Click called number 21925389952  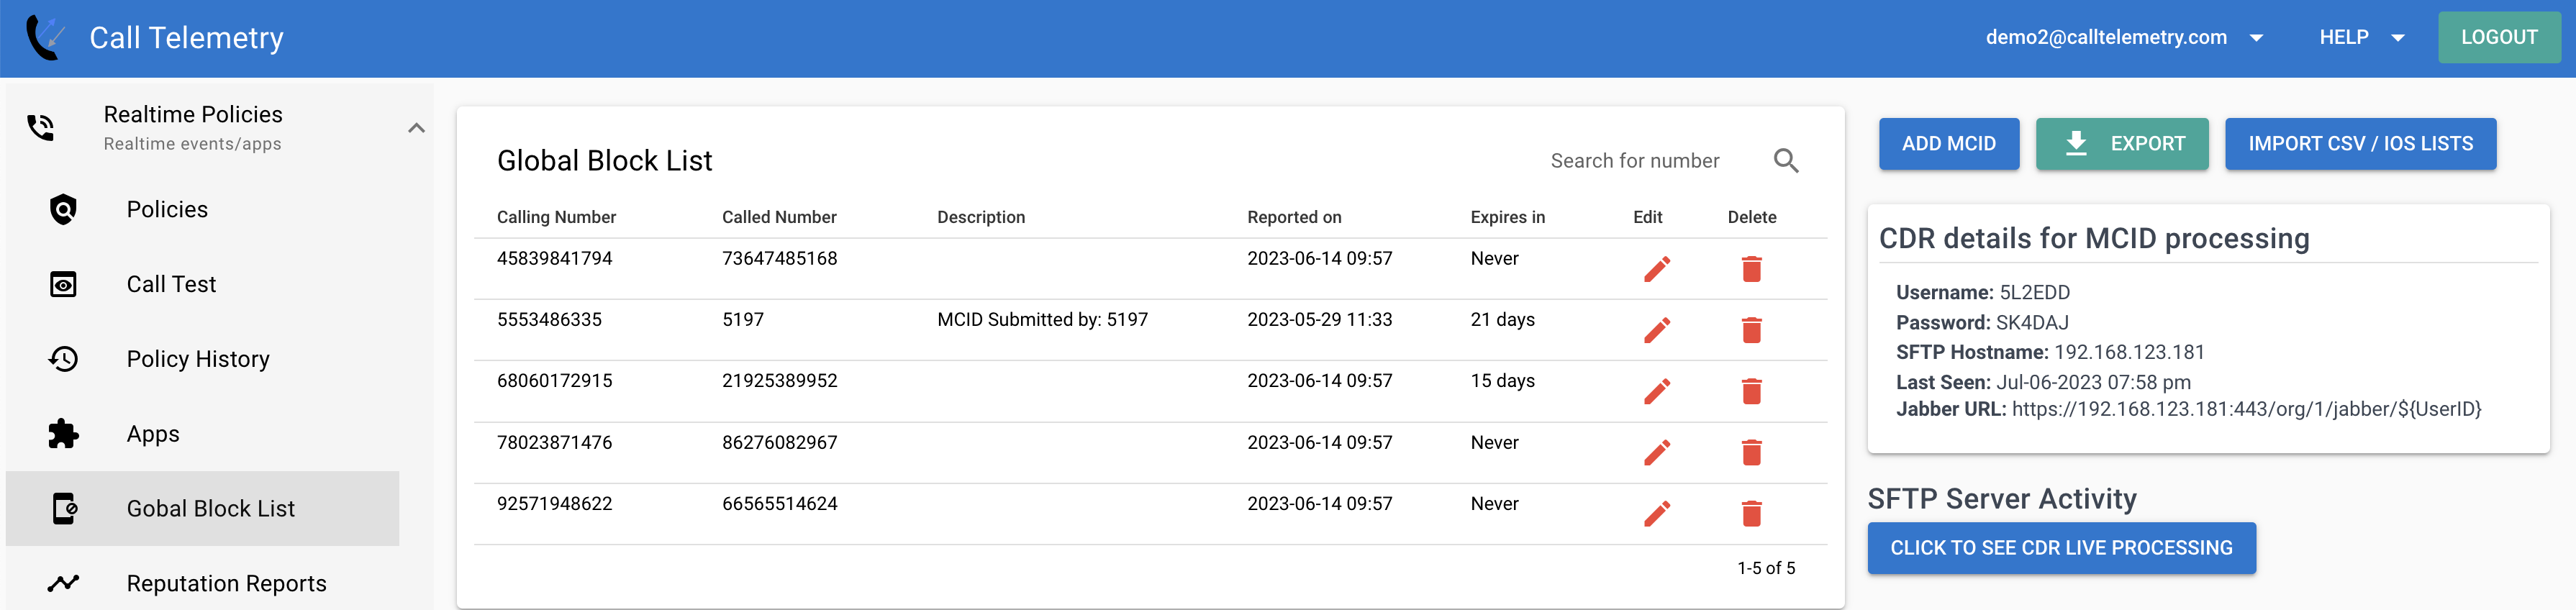[x=779, y=381]
